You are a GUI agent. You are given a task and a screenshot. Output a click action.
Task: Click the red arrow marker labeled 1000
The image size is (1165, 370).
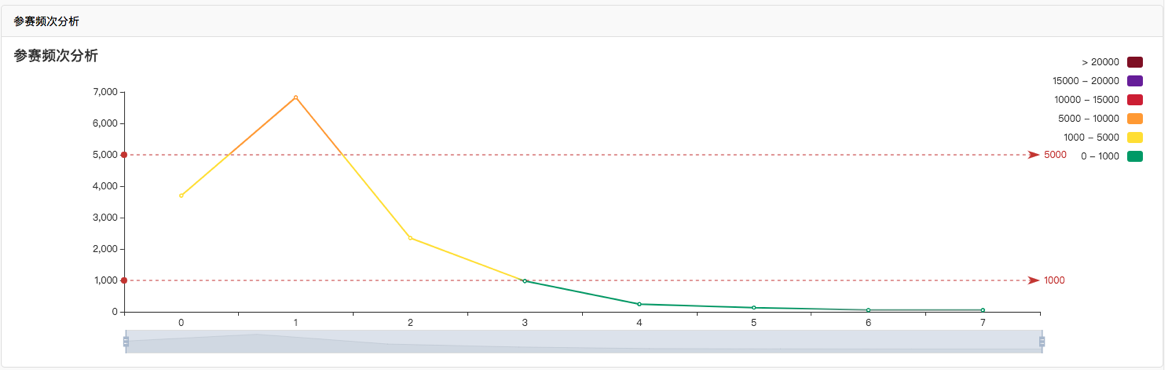point(1034,280)
